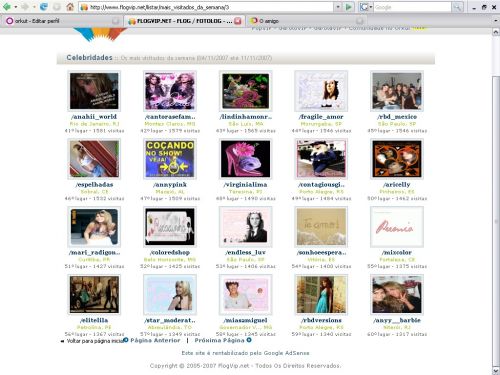
Task: Click the green back arrow button
Action: point(7,7)
